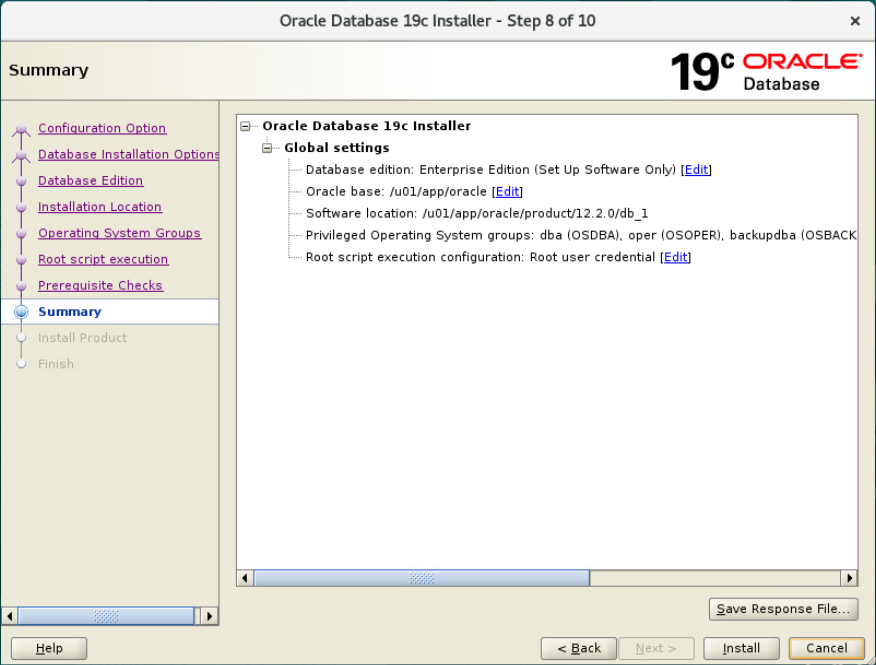
Task: Click the Database Installation Options step bullet icon
Action: pyautogui.click(x=21, y=155)
